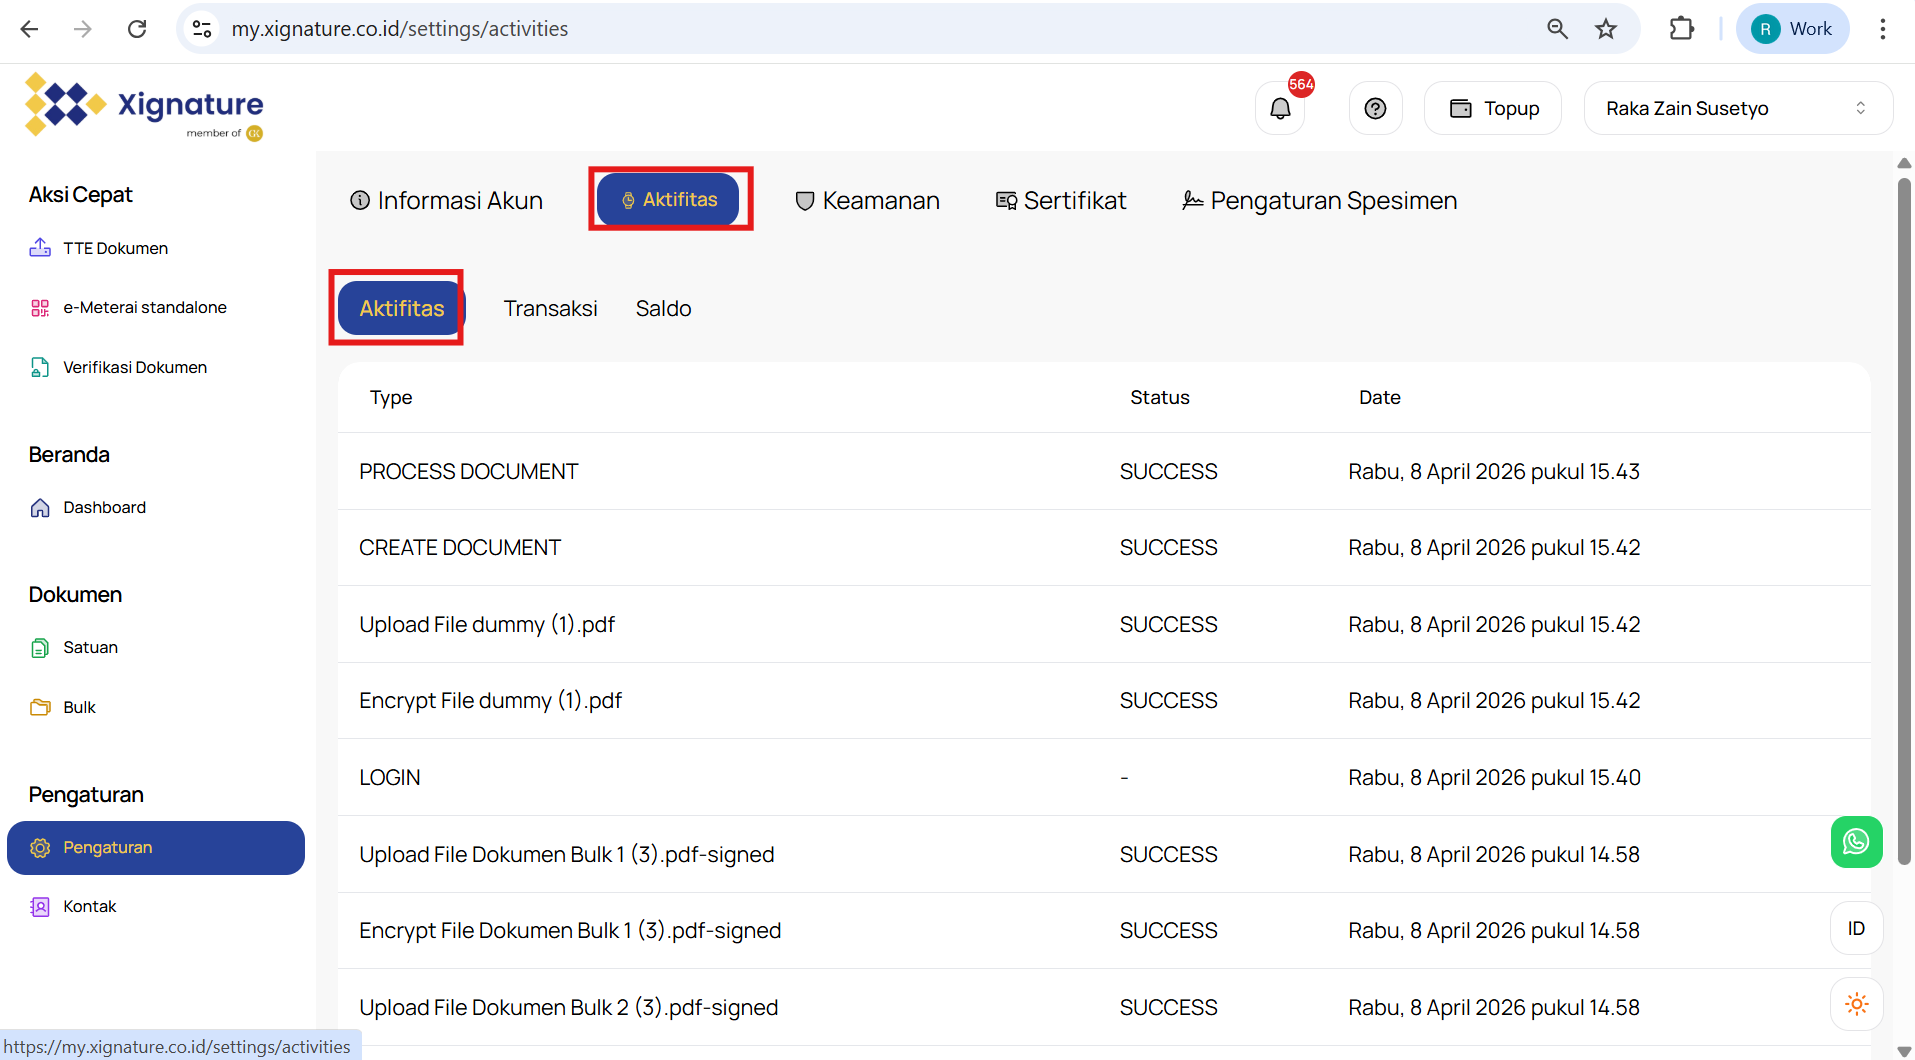Open WhatsApp chat support button
Screen dimensions: 1915x1060
click(1856, 842)
